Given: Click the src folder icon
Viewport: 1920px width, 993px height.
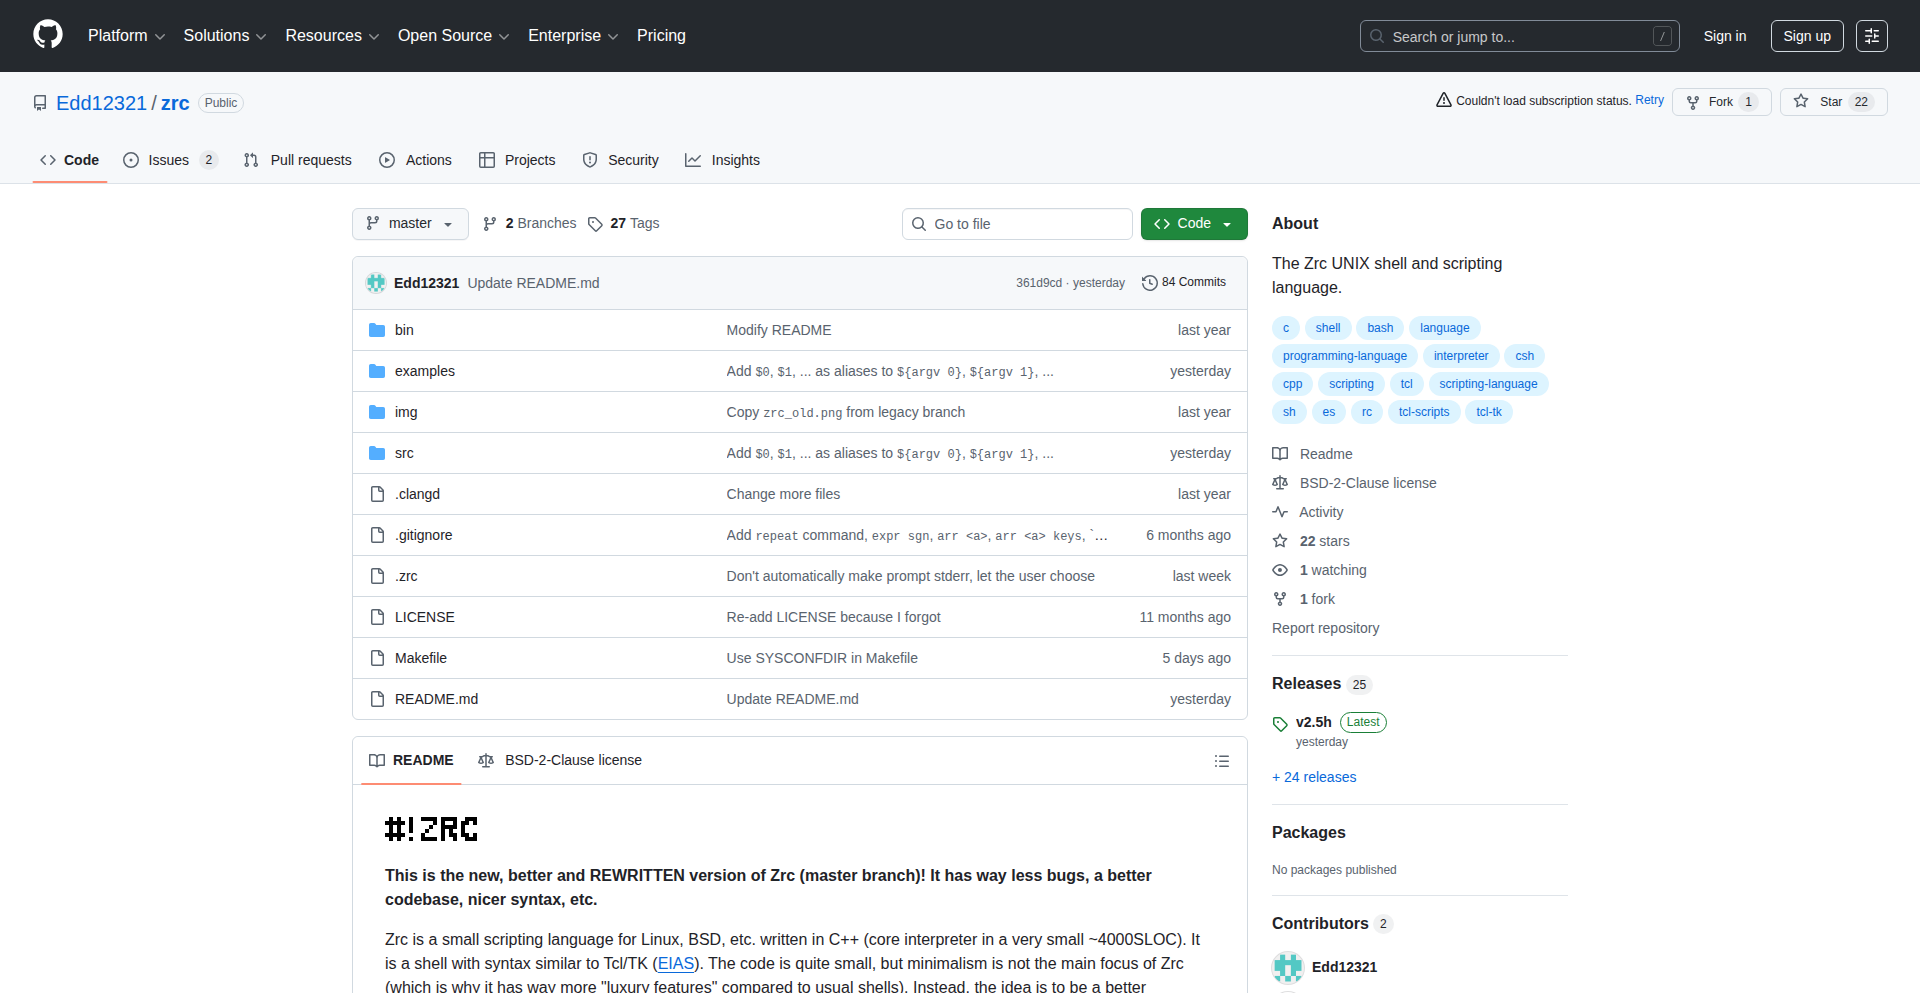Looking at the screenshot, I should [x=377, y=453].
